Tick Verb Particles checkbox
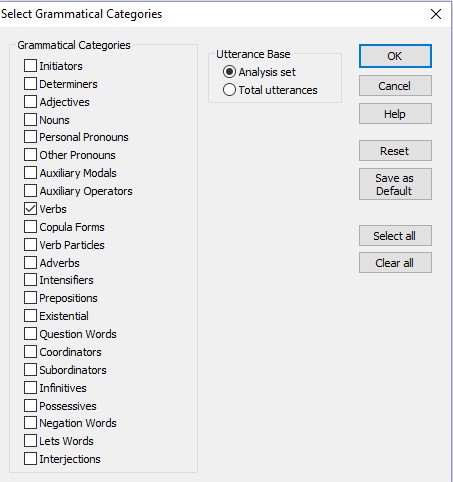 [x=30, y=245]
